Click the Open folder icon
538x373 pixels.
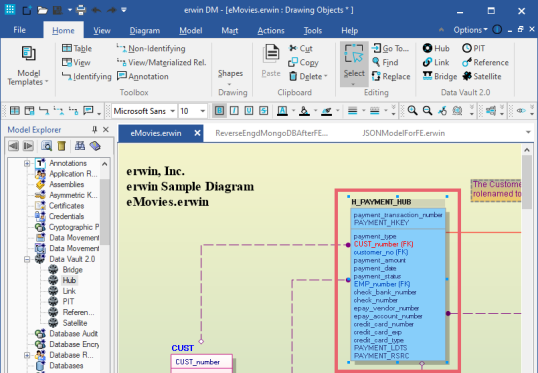click(x=42, y=10)
